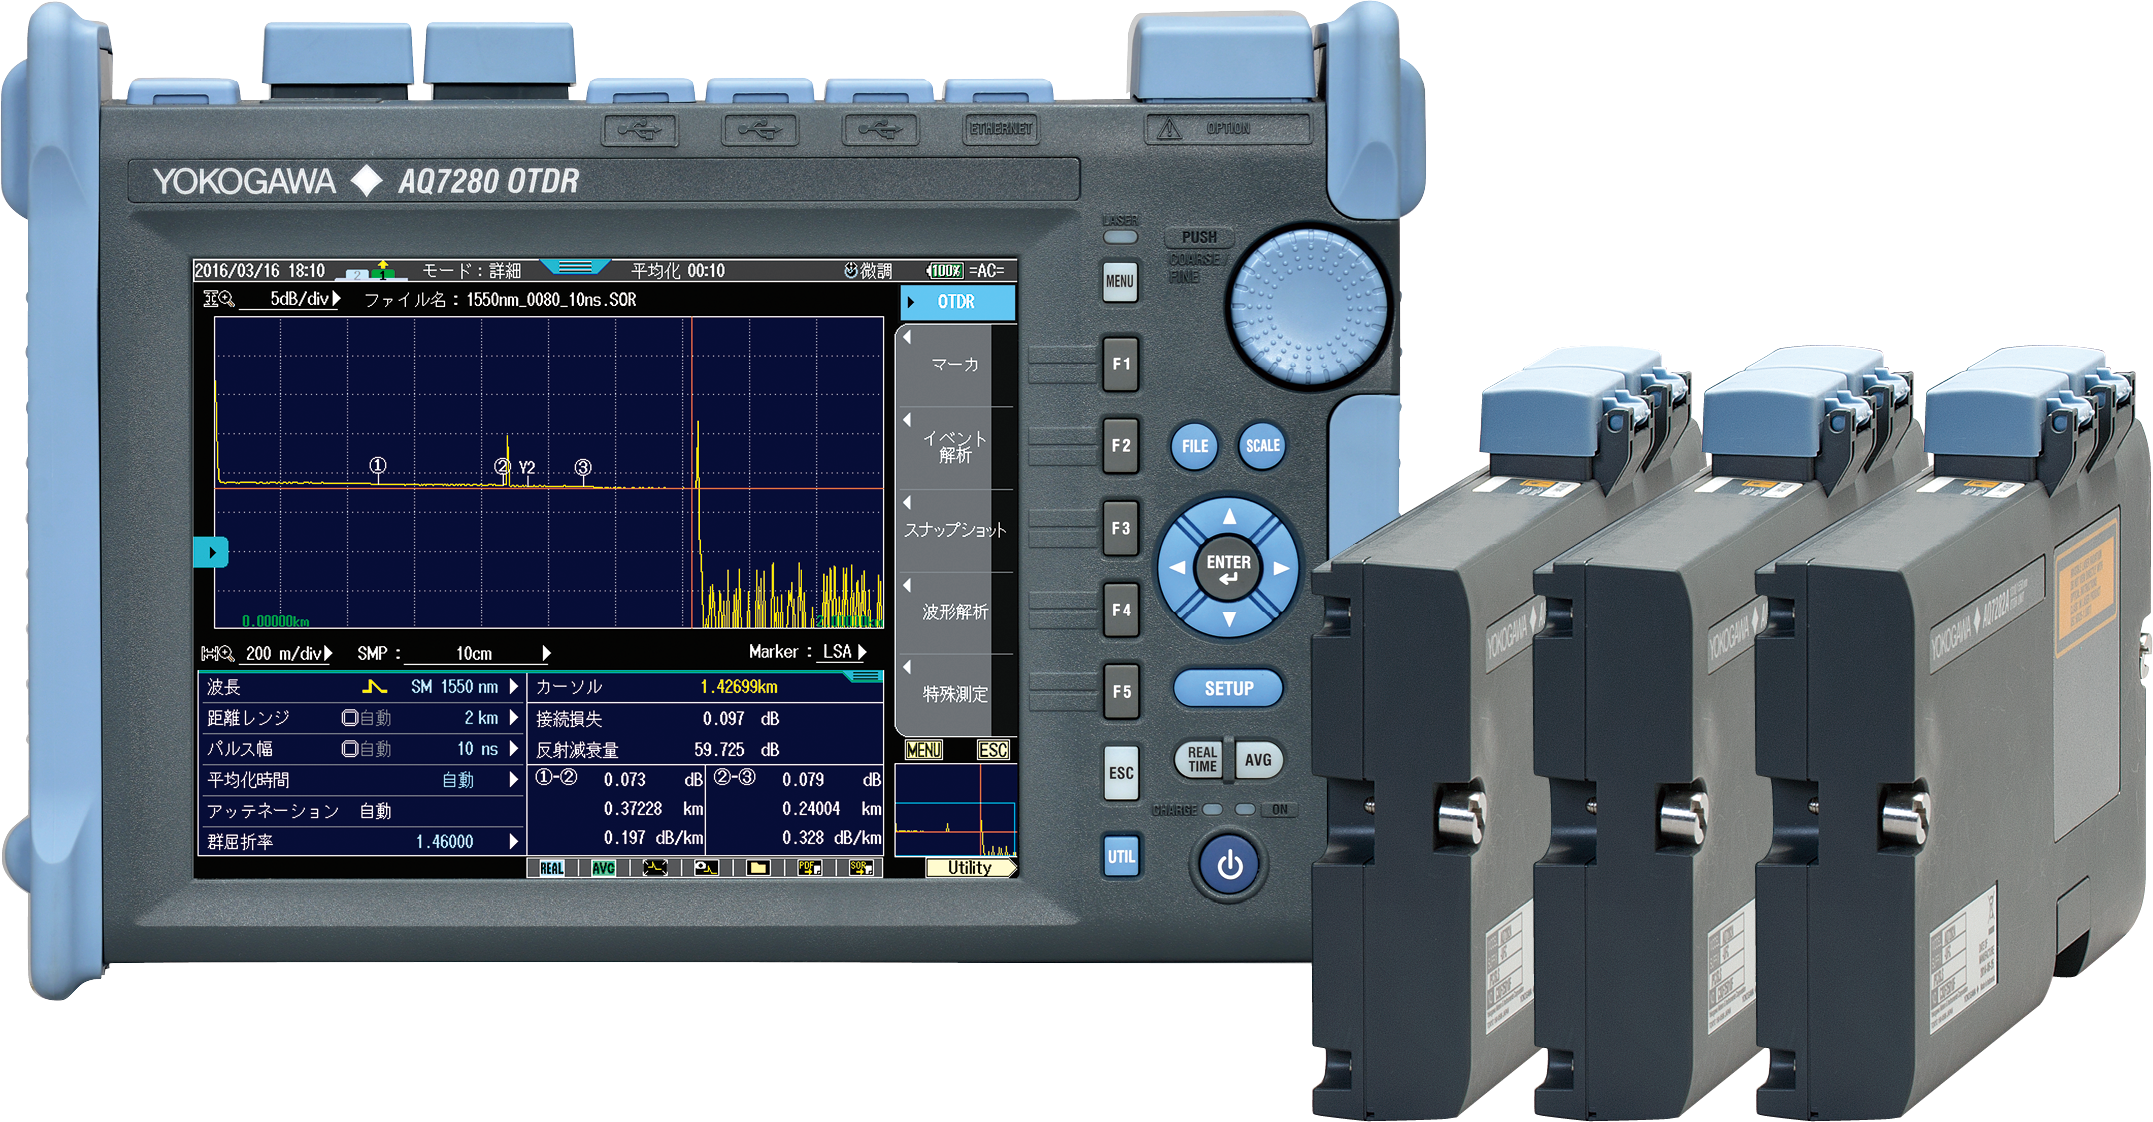Screen dimensions: 2153x1122
Task: Click the trace waveform display icon
Action: pyautogui.click(x=655, y=868)
